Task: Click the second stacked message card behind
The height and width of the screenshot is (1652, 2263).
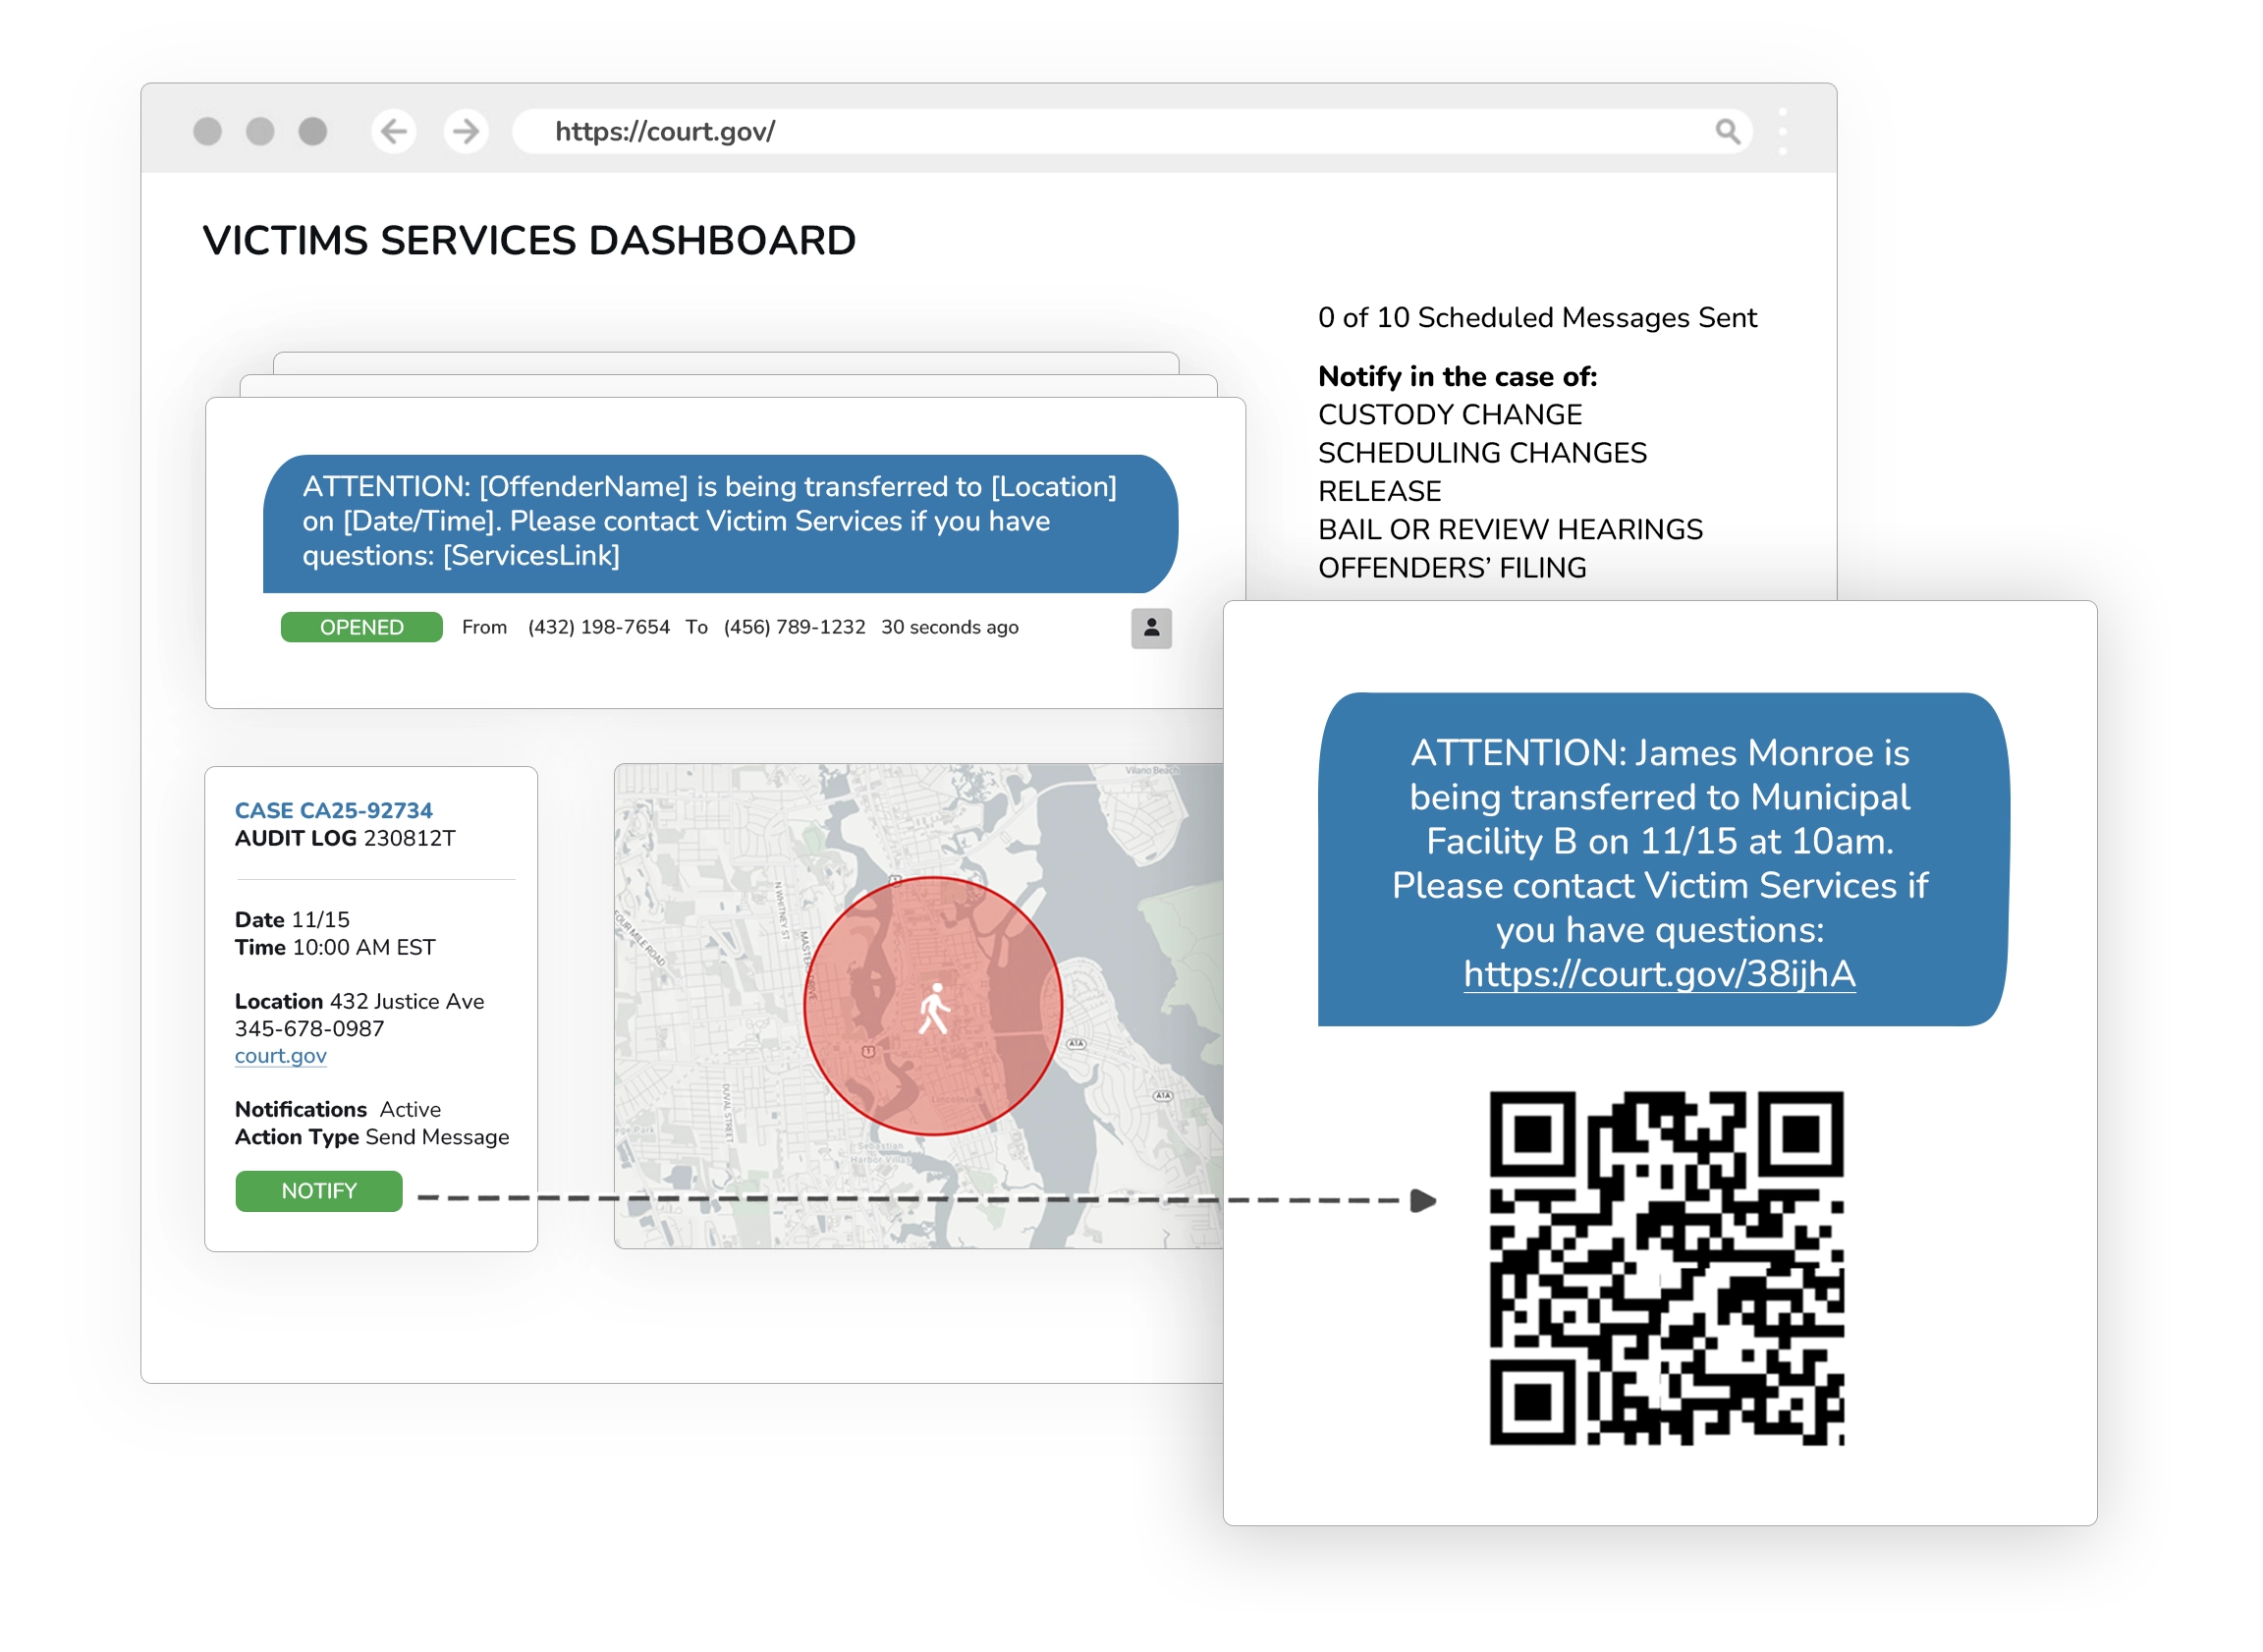Action: [728, 385]
